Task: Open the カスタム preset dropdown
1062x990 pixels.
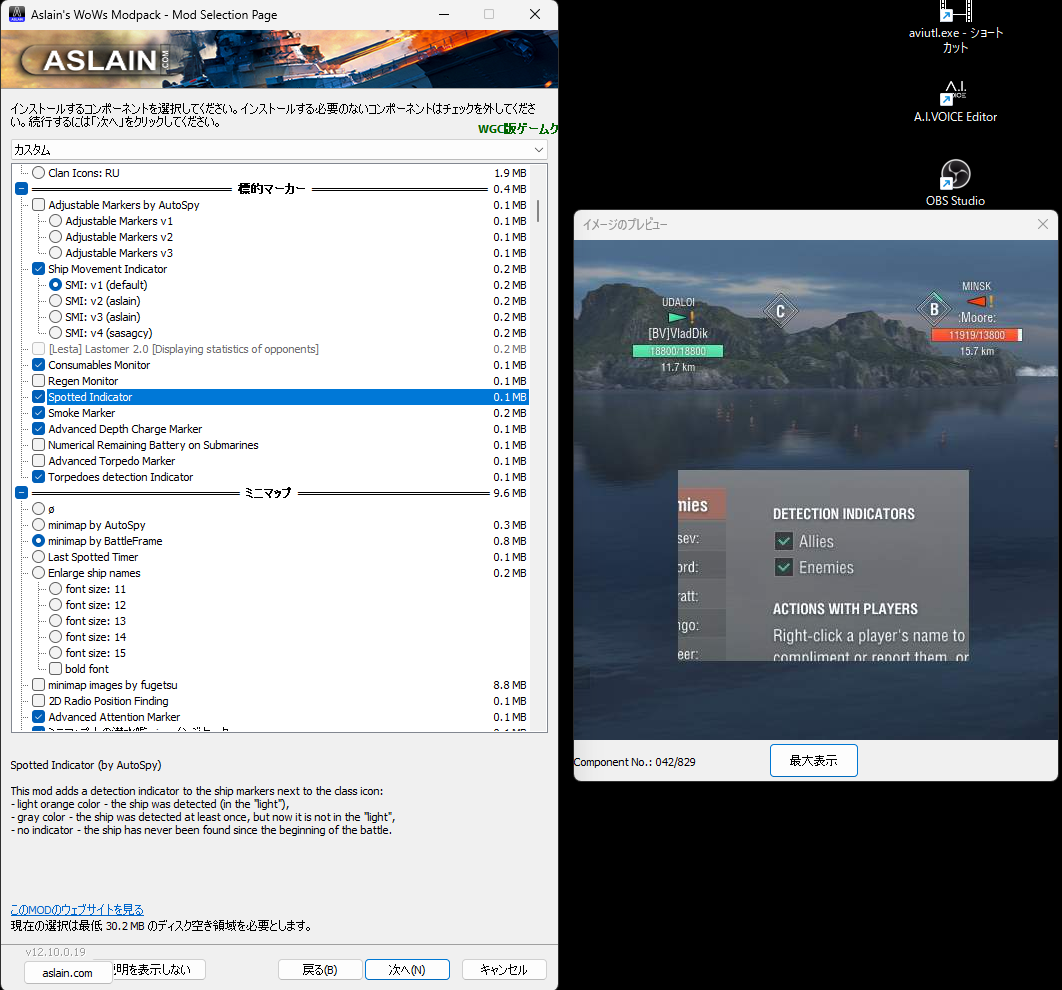Action: coord(540,149)
